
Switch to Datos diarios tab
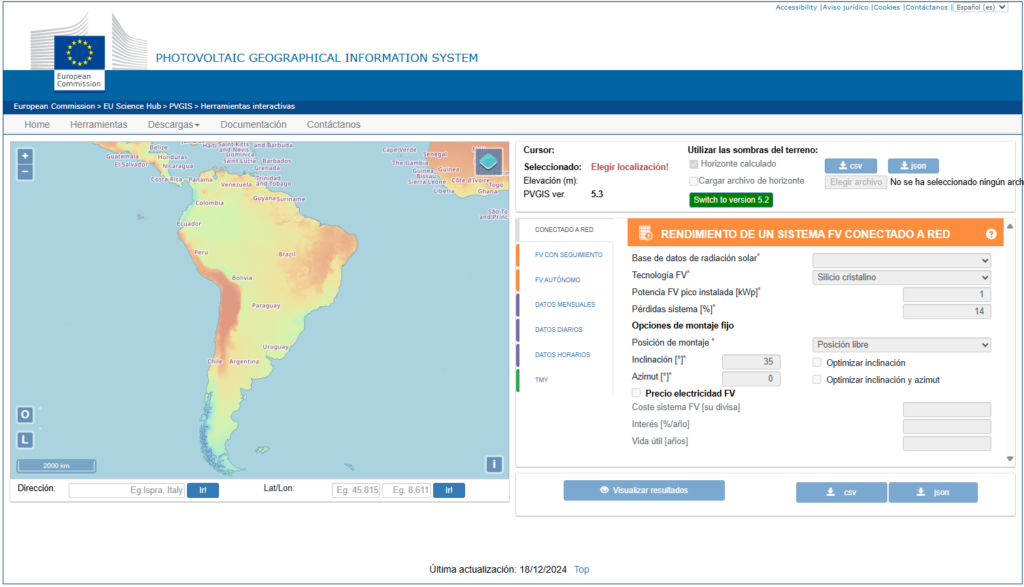tap(558, 330)
